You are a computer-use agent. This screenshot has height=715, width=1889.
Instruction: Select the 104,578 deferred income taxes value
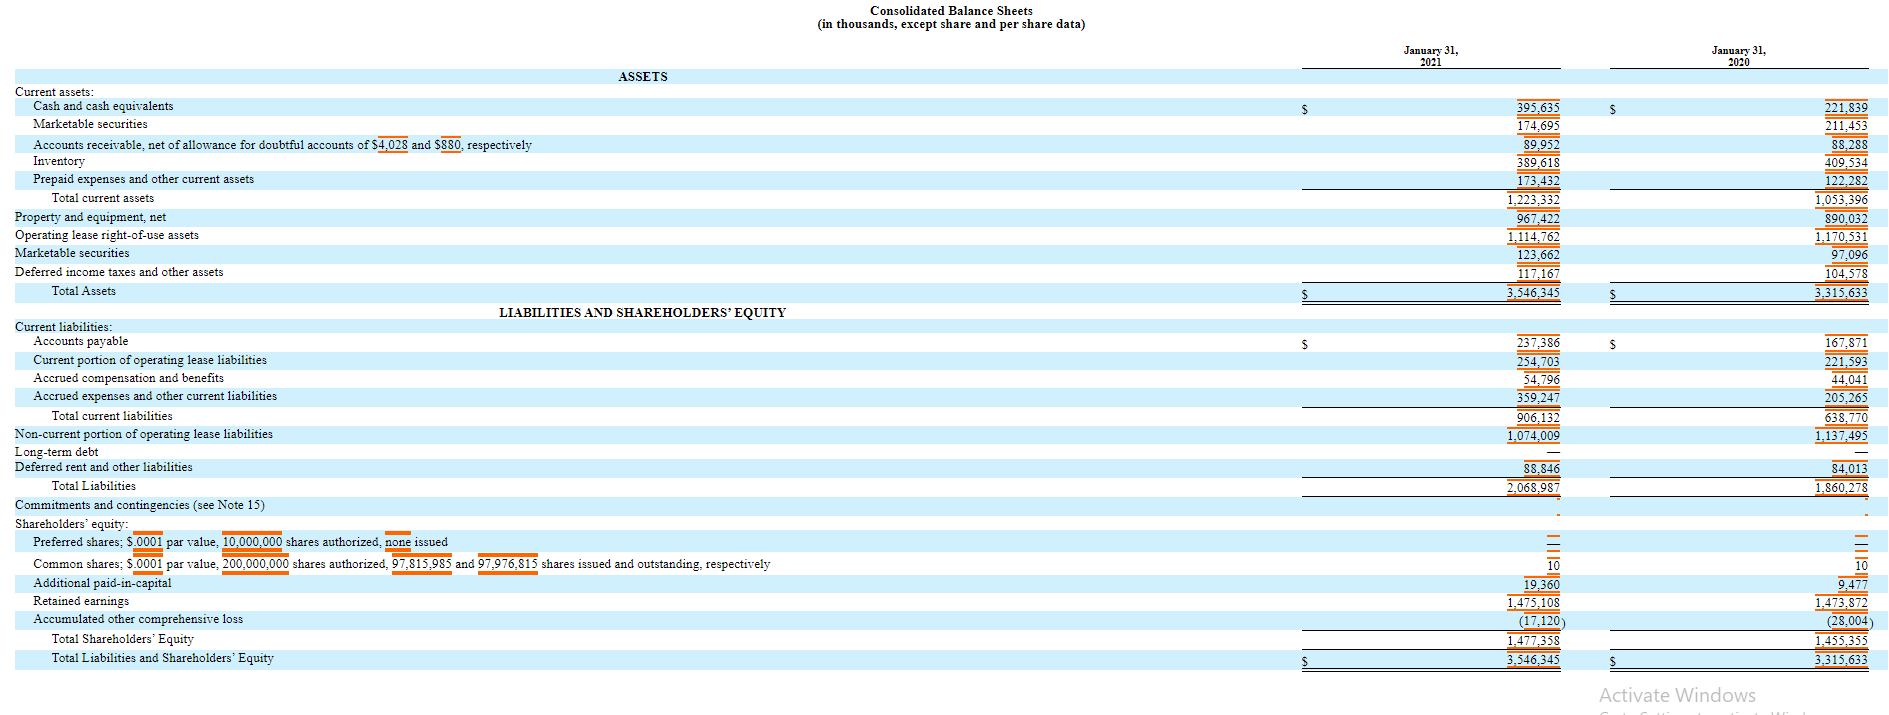(1846, 274)
